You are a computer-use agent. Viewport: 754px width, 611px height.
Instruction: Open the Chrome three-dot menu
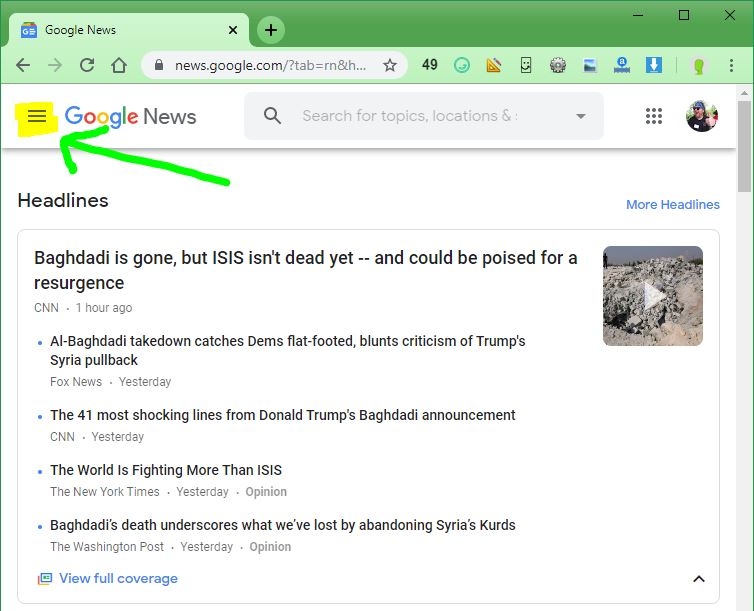tap(731, 65)
